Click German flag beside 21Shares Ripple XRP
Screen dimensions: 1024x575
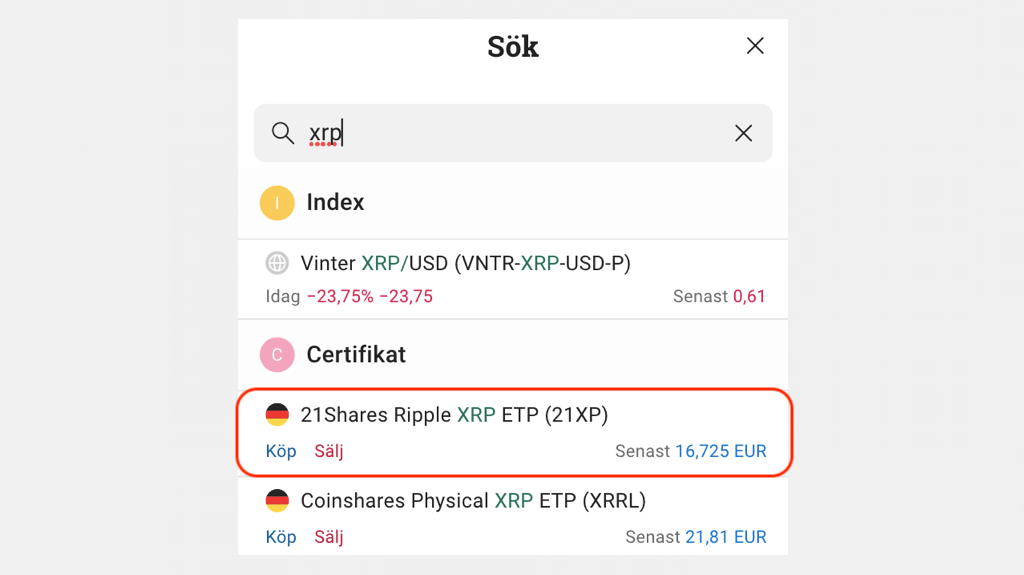pos(277,414)
